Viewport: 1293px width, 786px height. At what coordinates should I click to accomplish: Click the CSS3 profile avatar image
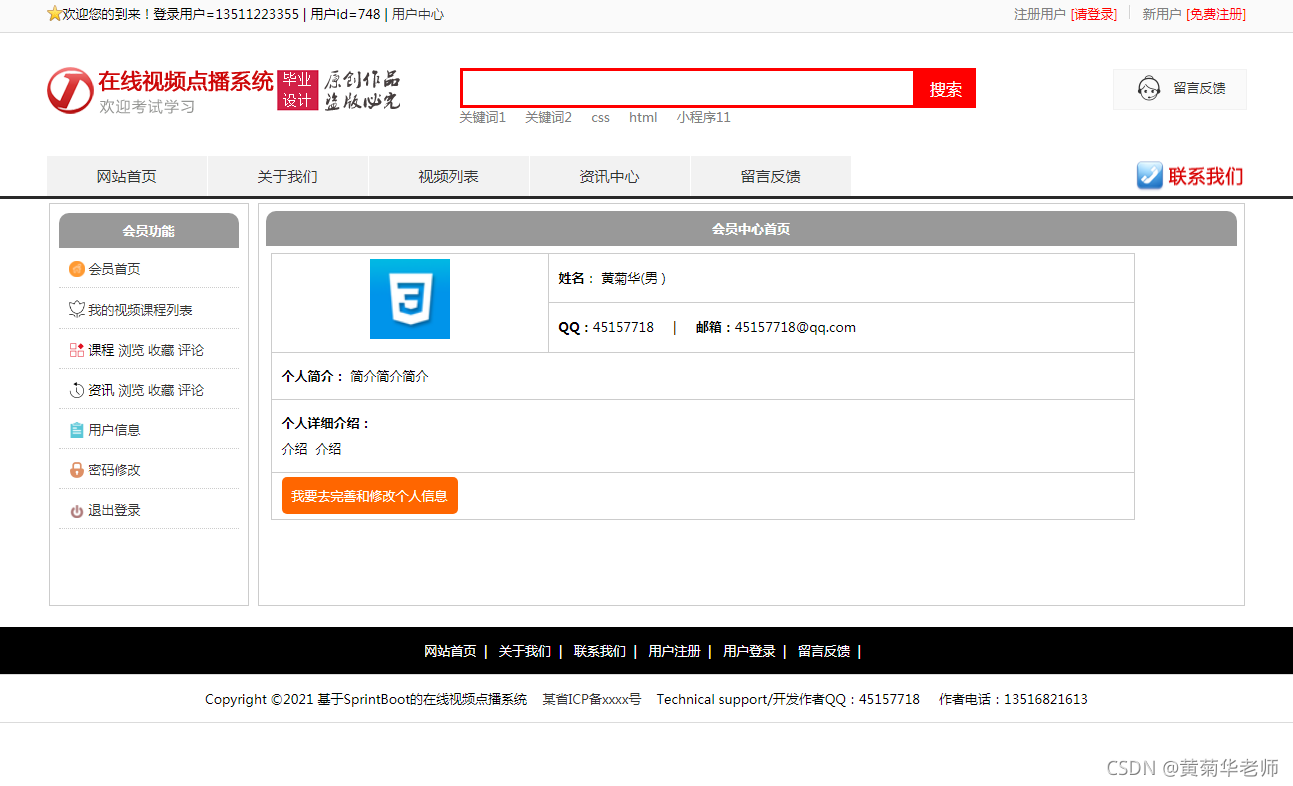coord(409,299)
